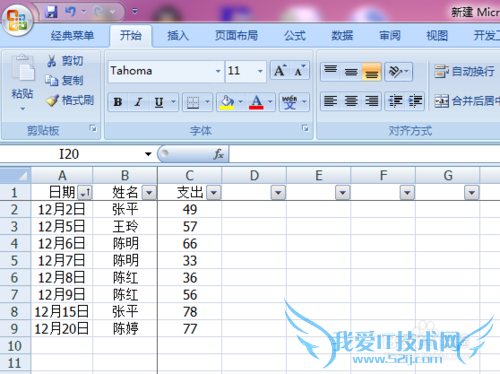Open the 数据 tab
This screenshot has width=500, height=374.
[x=342, y=35]
